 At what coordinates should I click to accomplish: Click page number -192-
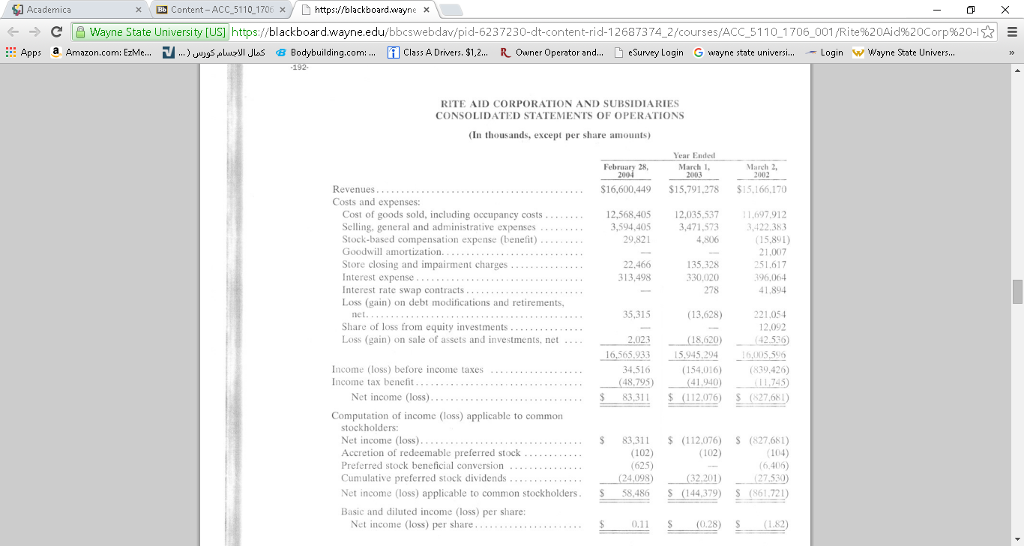[299, 67]
